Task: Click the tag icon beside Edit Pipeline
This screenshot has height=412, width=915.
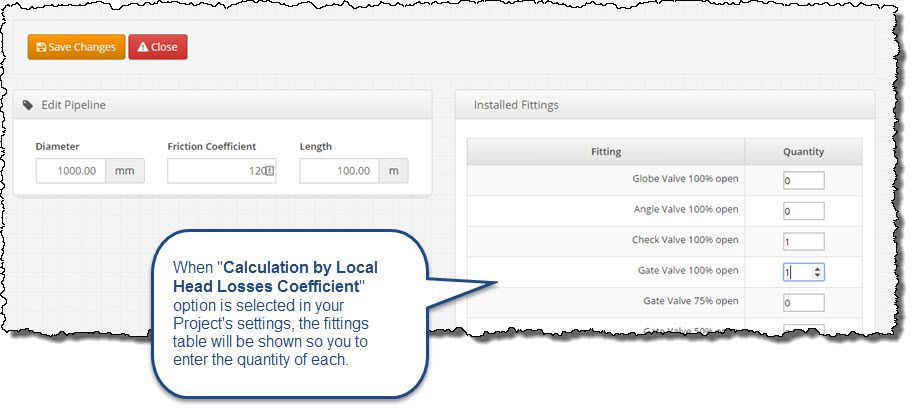Action: point(28,104)
